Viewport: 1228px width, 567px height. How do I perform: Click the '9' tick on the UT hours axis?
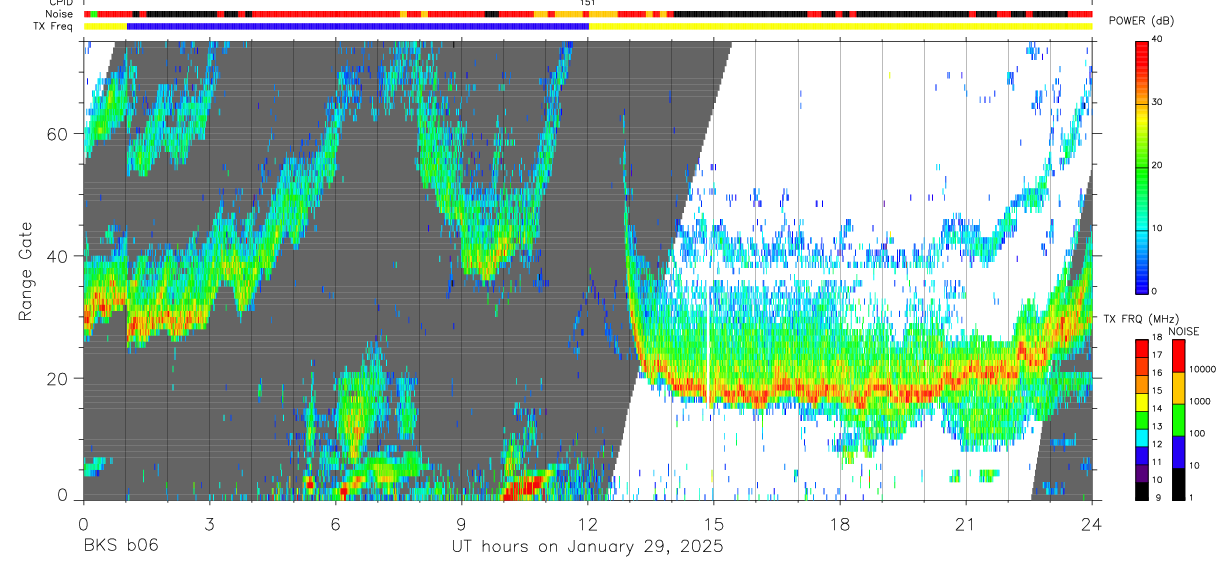click(461, 523)
